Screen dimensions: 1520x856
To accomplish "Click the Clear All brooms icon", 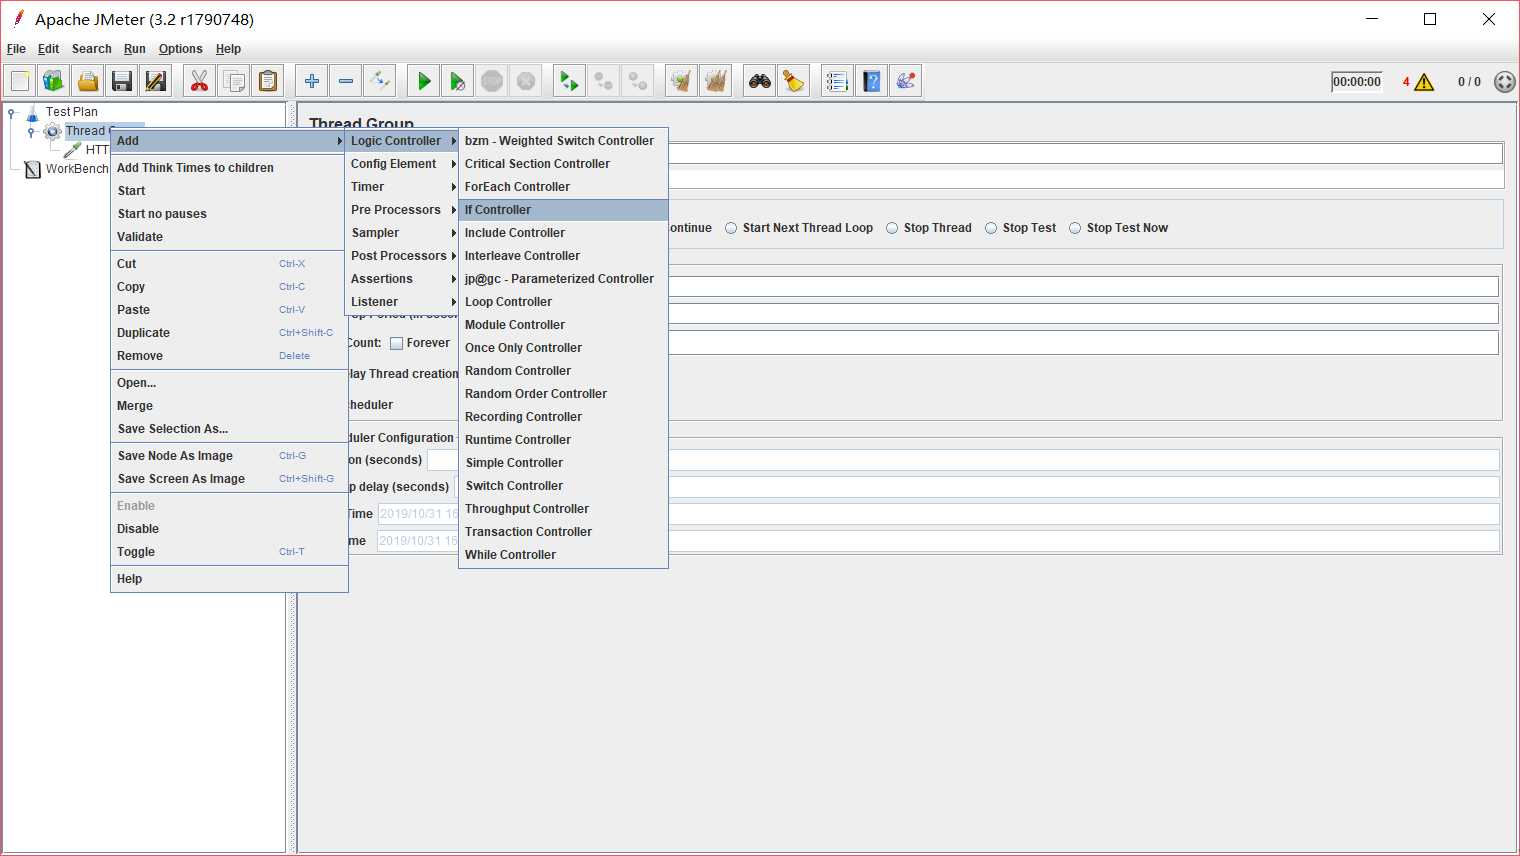I will (x=716, y=81).
